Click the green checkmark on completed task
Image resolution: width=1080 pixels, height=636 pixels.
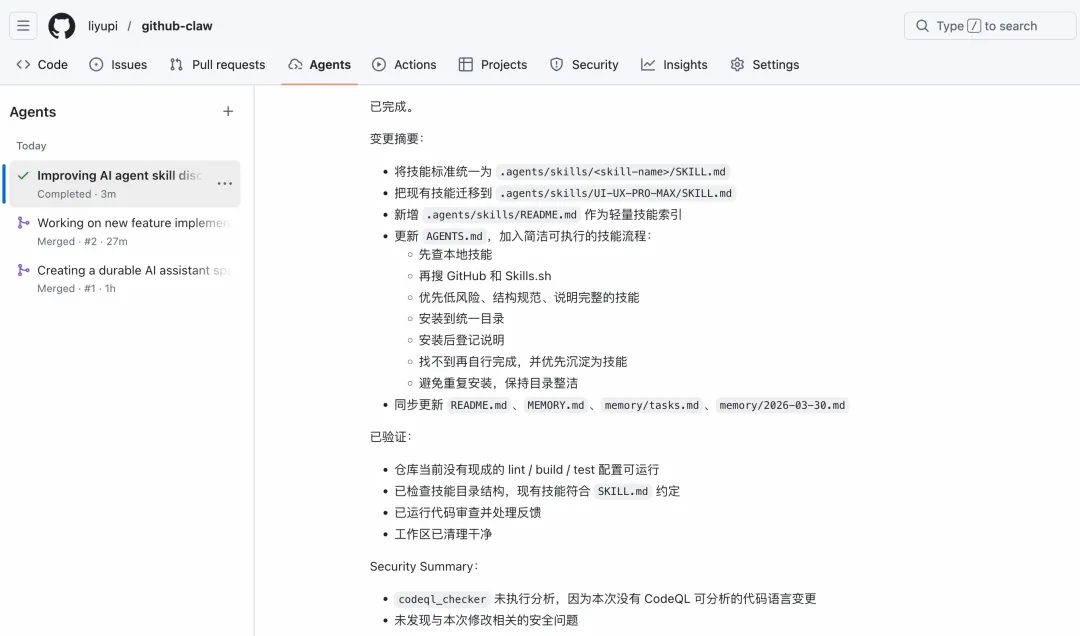(x=24, y=175)
